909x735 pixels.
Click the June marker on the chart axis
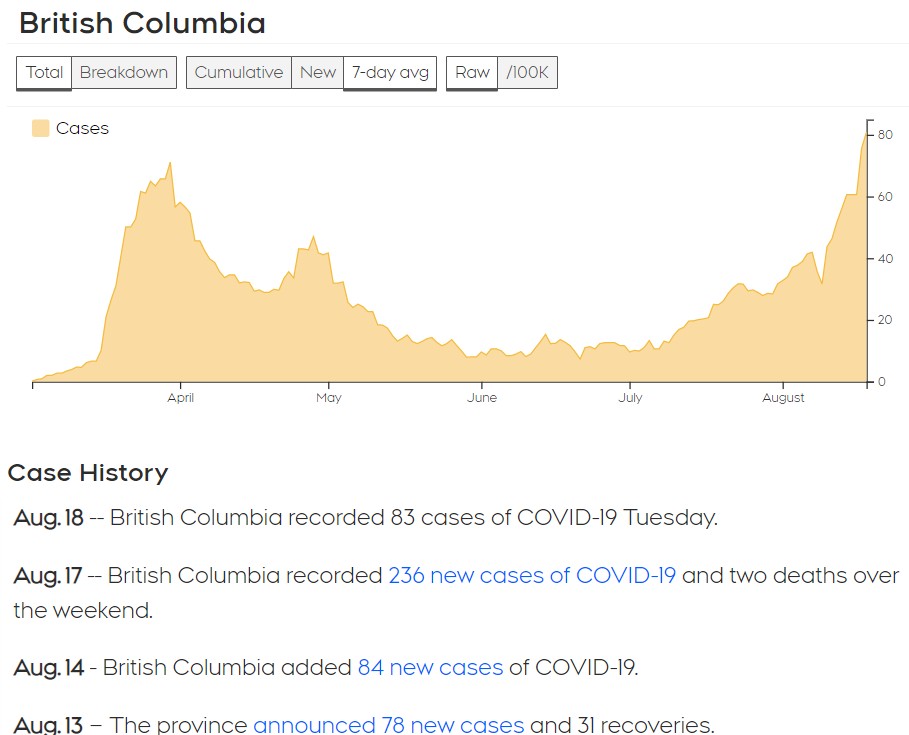point(482,398)
